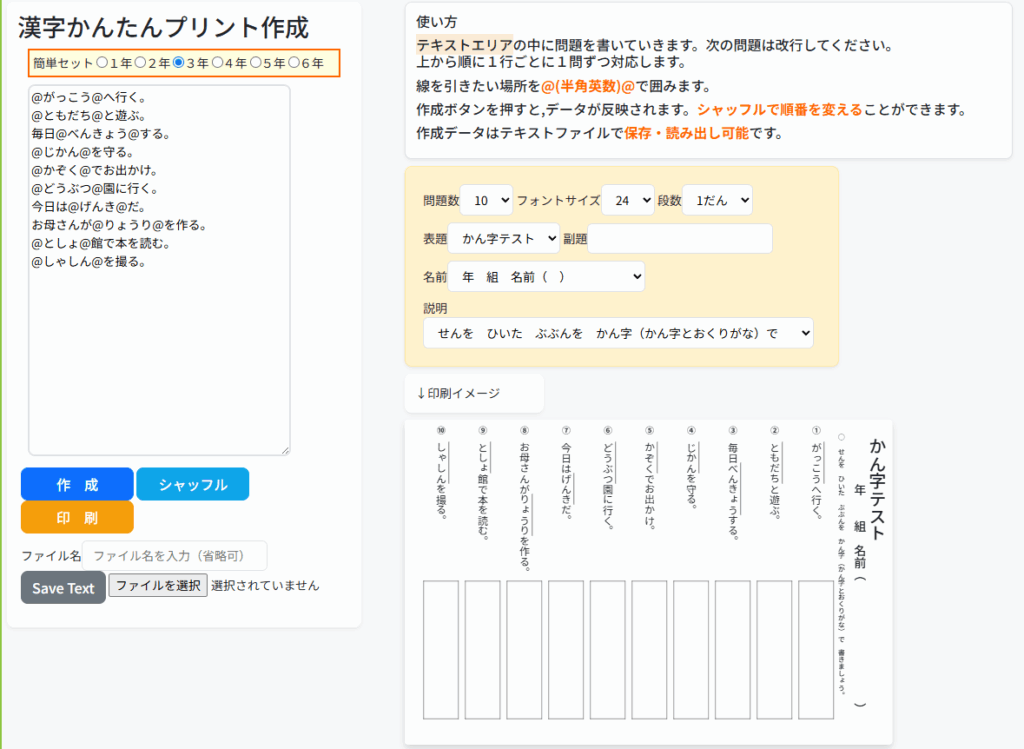Click the ファイルを選択 file chooser button
The width and height of the screenshot is (1024, 749).
coord(157,586)
